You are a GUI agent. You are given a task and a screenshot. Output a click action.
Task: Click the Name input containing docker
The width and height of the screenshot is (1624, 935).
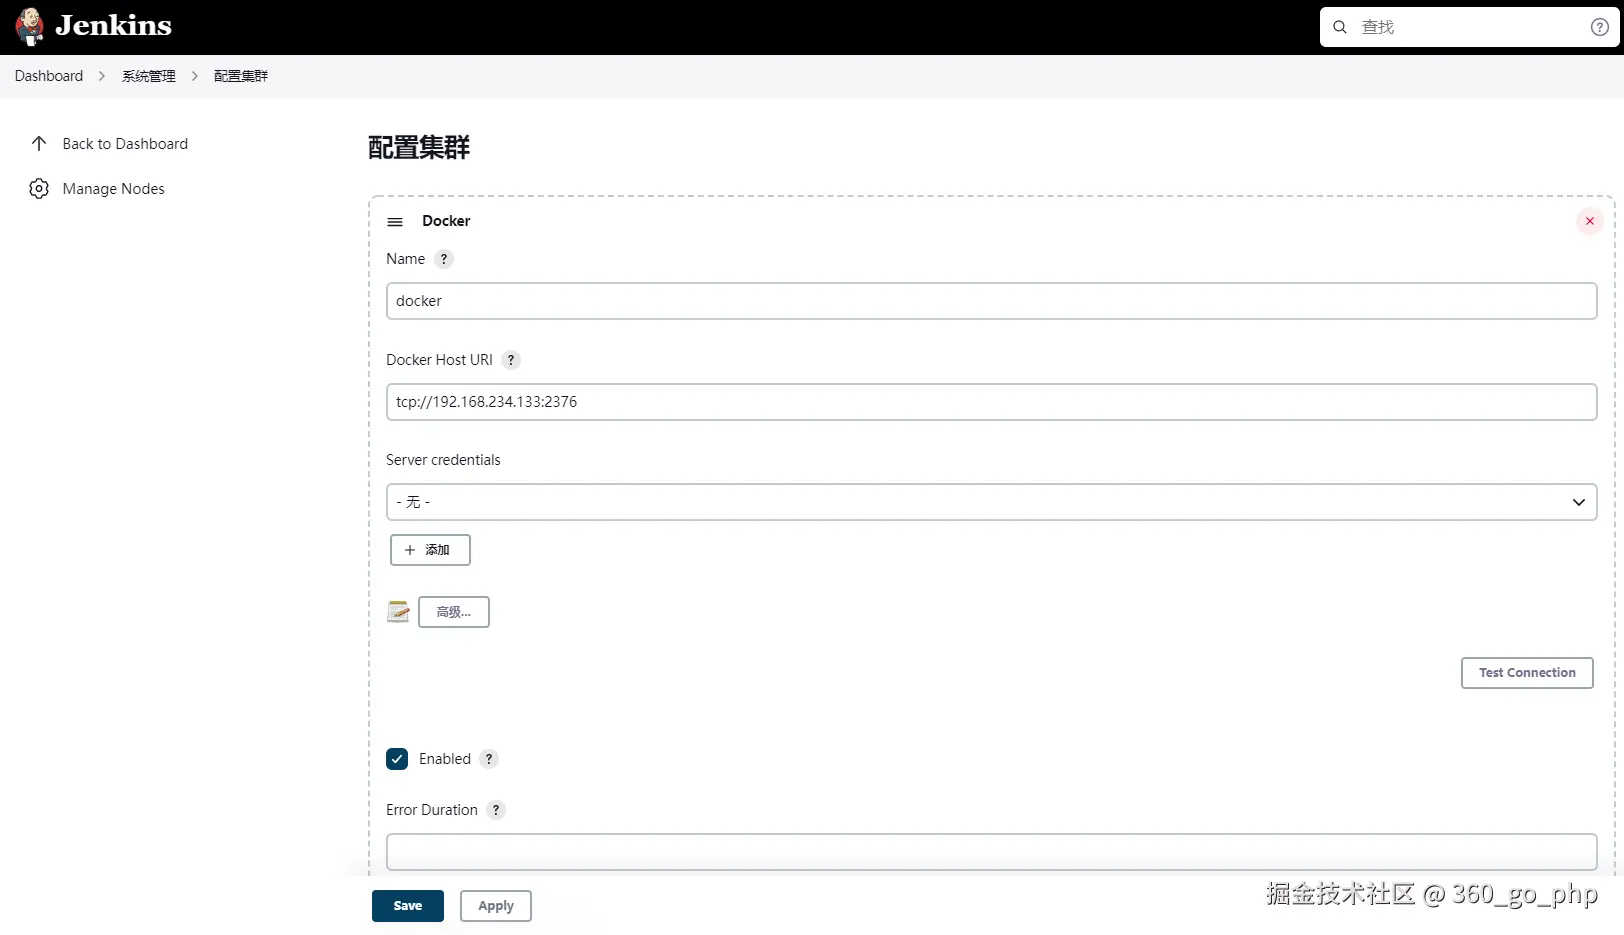pyautogui.click(x=991, y=301)
